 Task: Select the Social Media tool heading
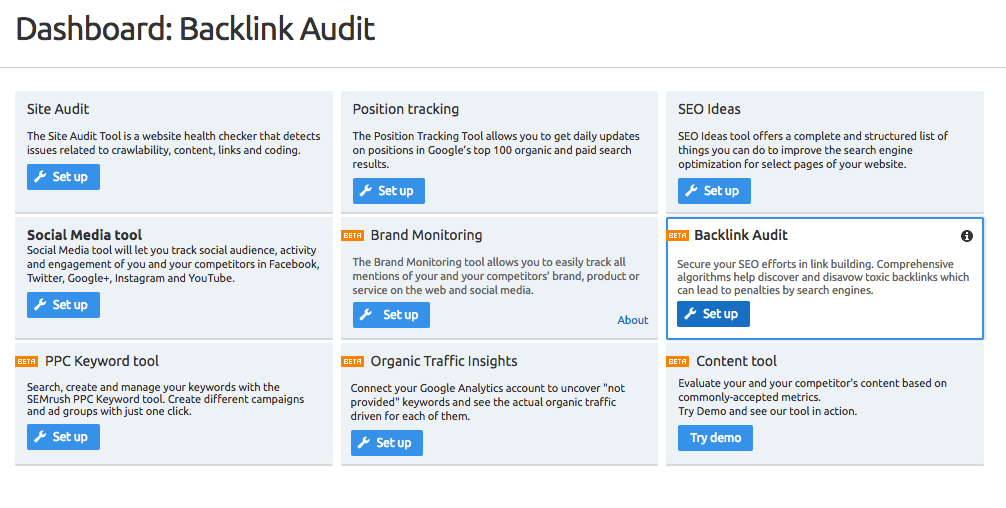(x=85, y=235)
